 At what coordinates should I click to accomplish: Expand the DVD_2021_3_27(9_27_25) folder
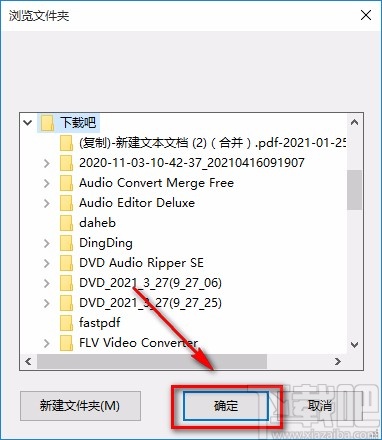47,303
